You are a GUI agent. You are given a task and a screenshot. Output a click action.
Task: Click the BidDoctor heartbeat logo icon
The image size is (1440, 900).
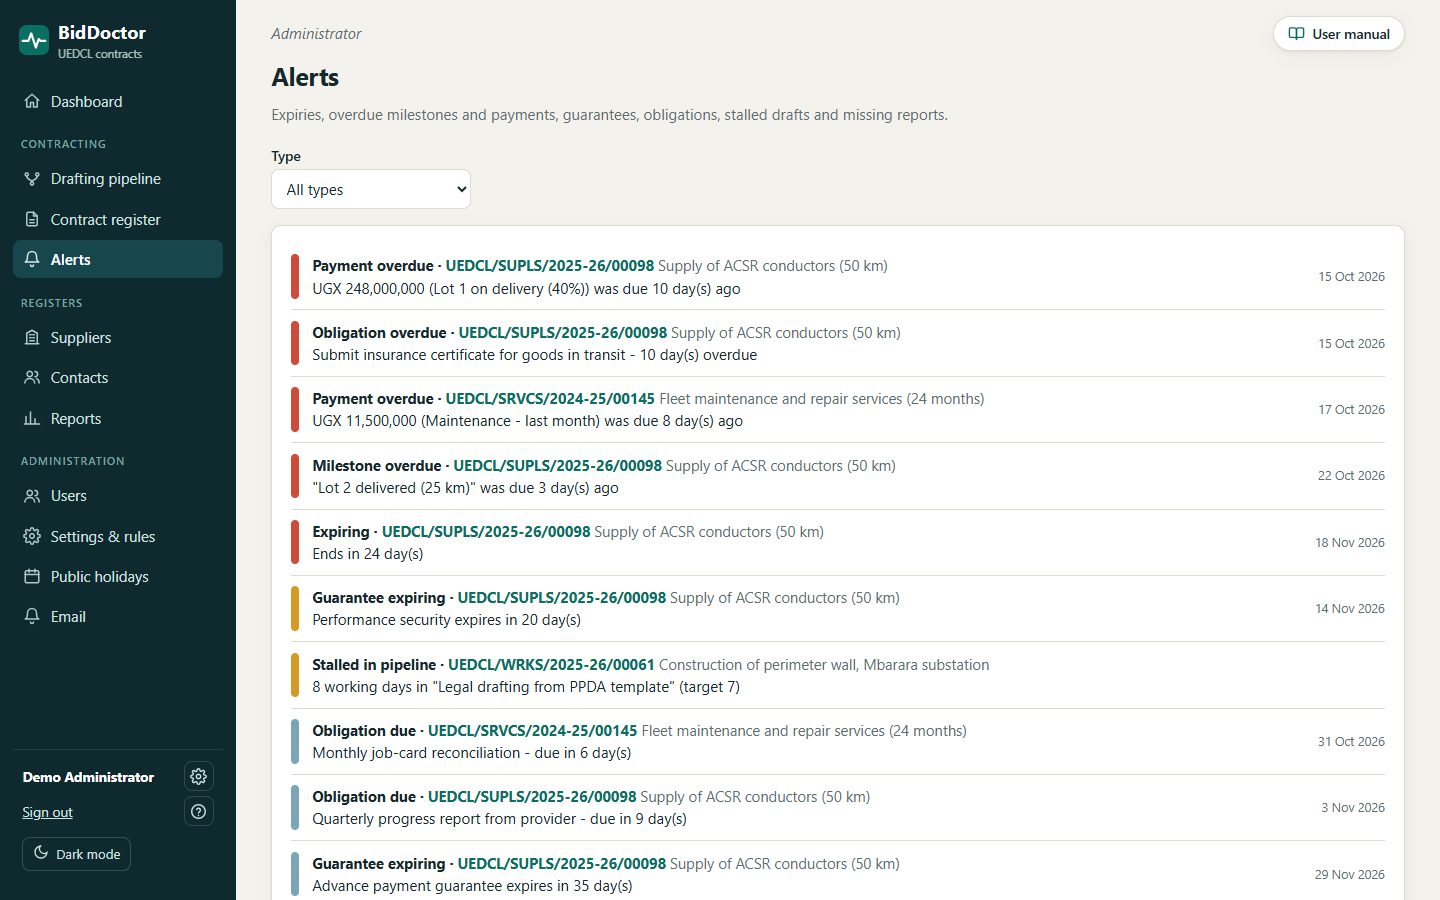(34, 41)
